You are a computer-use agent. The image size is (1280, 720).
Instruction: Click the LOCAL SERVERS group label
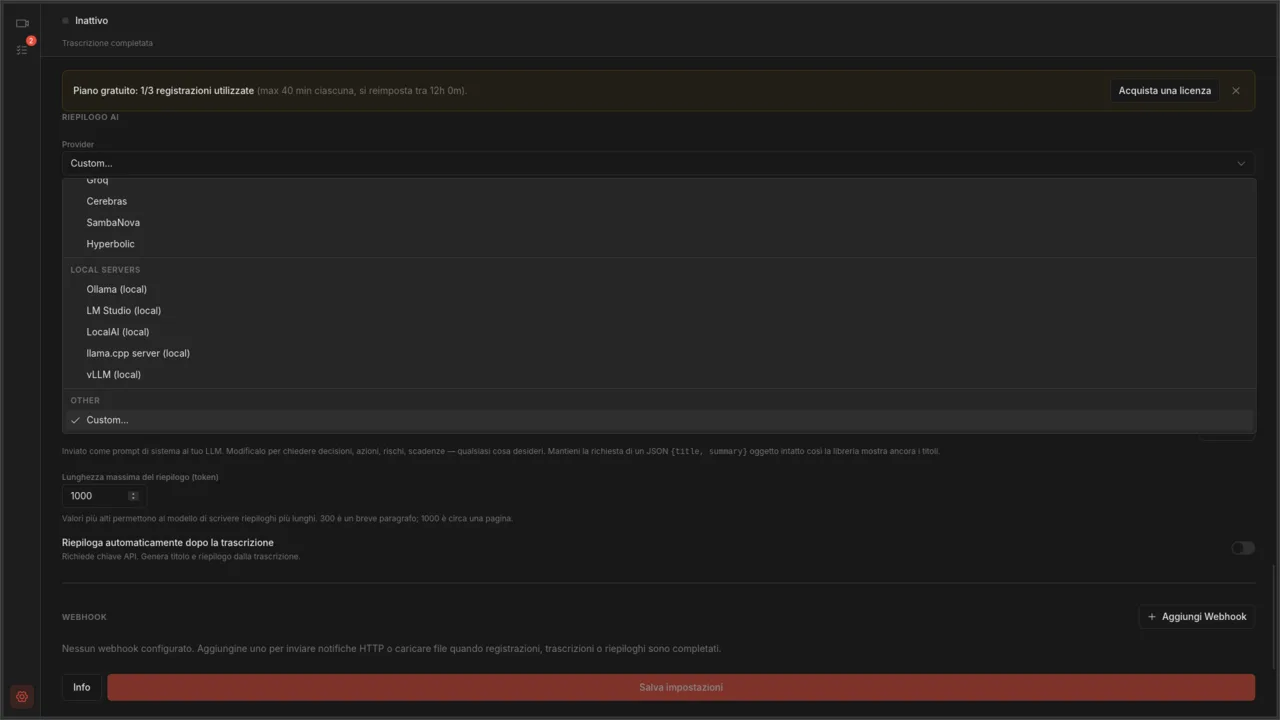tap(105, 270)
